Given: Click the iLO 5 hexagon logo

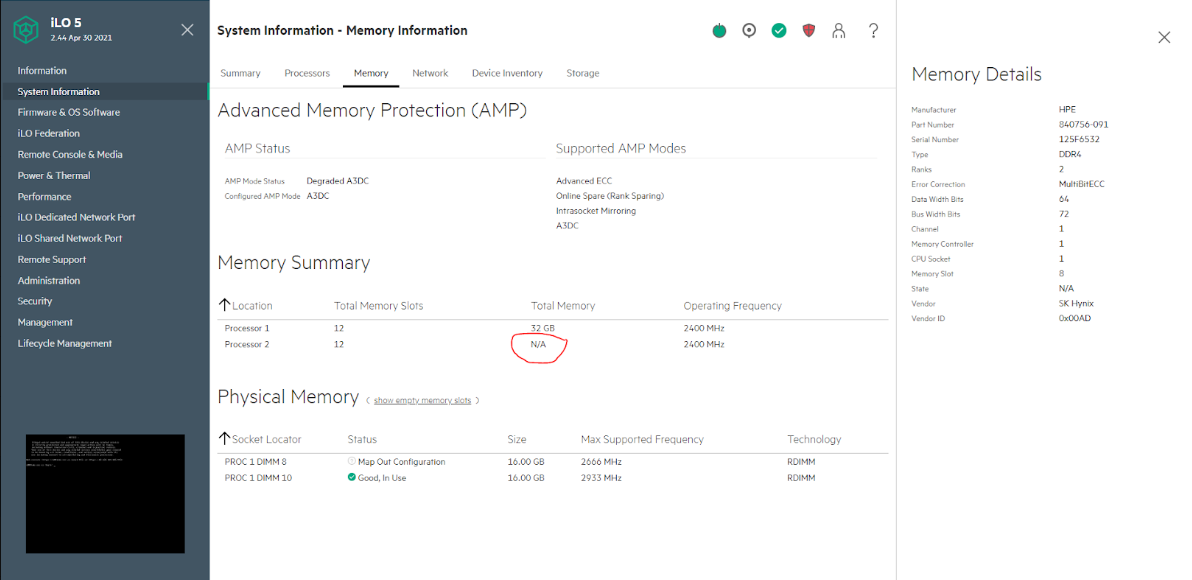Looking at the screenshot, I should click(27, 30).
